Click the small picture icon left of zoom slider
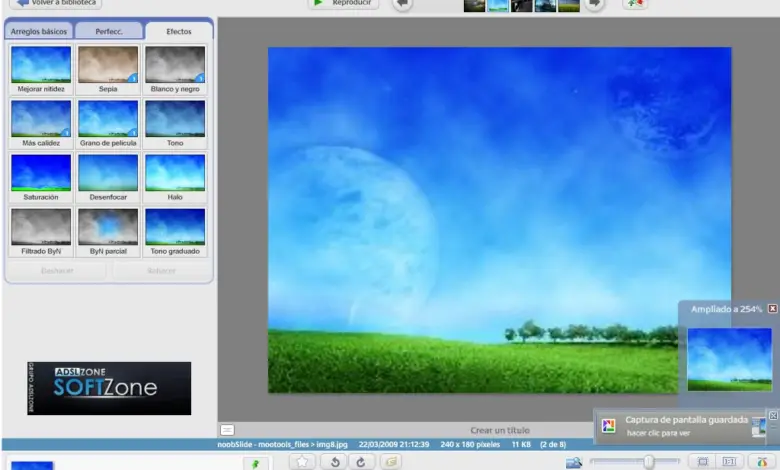The image size is (780, 470). click(x=574, y=463)
